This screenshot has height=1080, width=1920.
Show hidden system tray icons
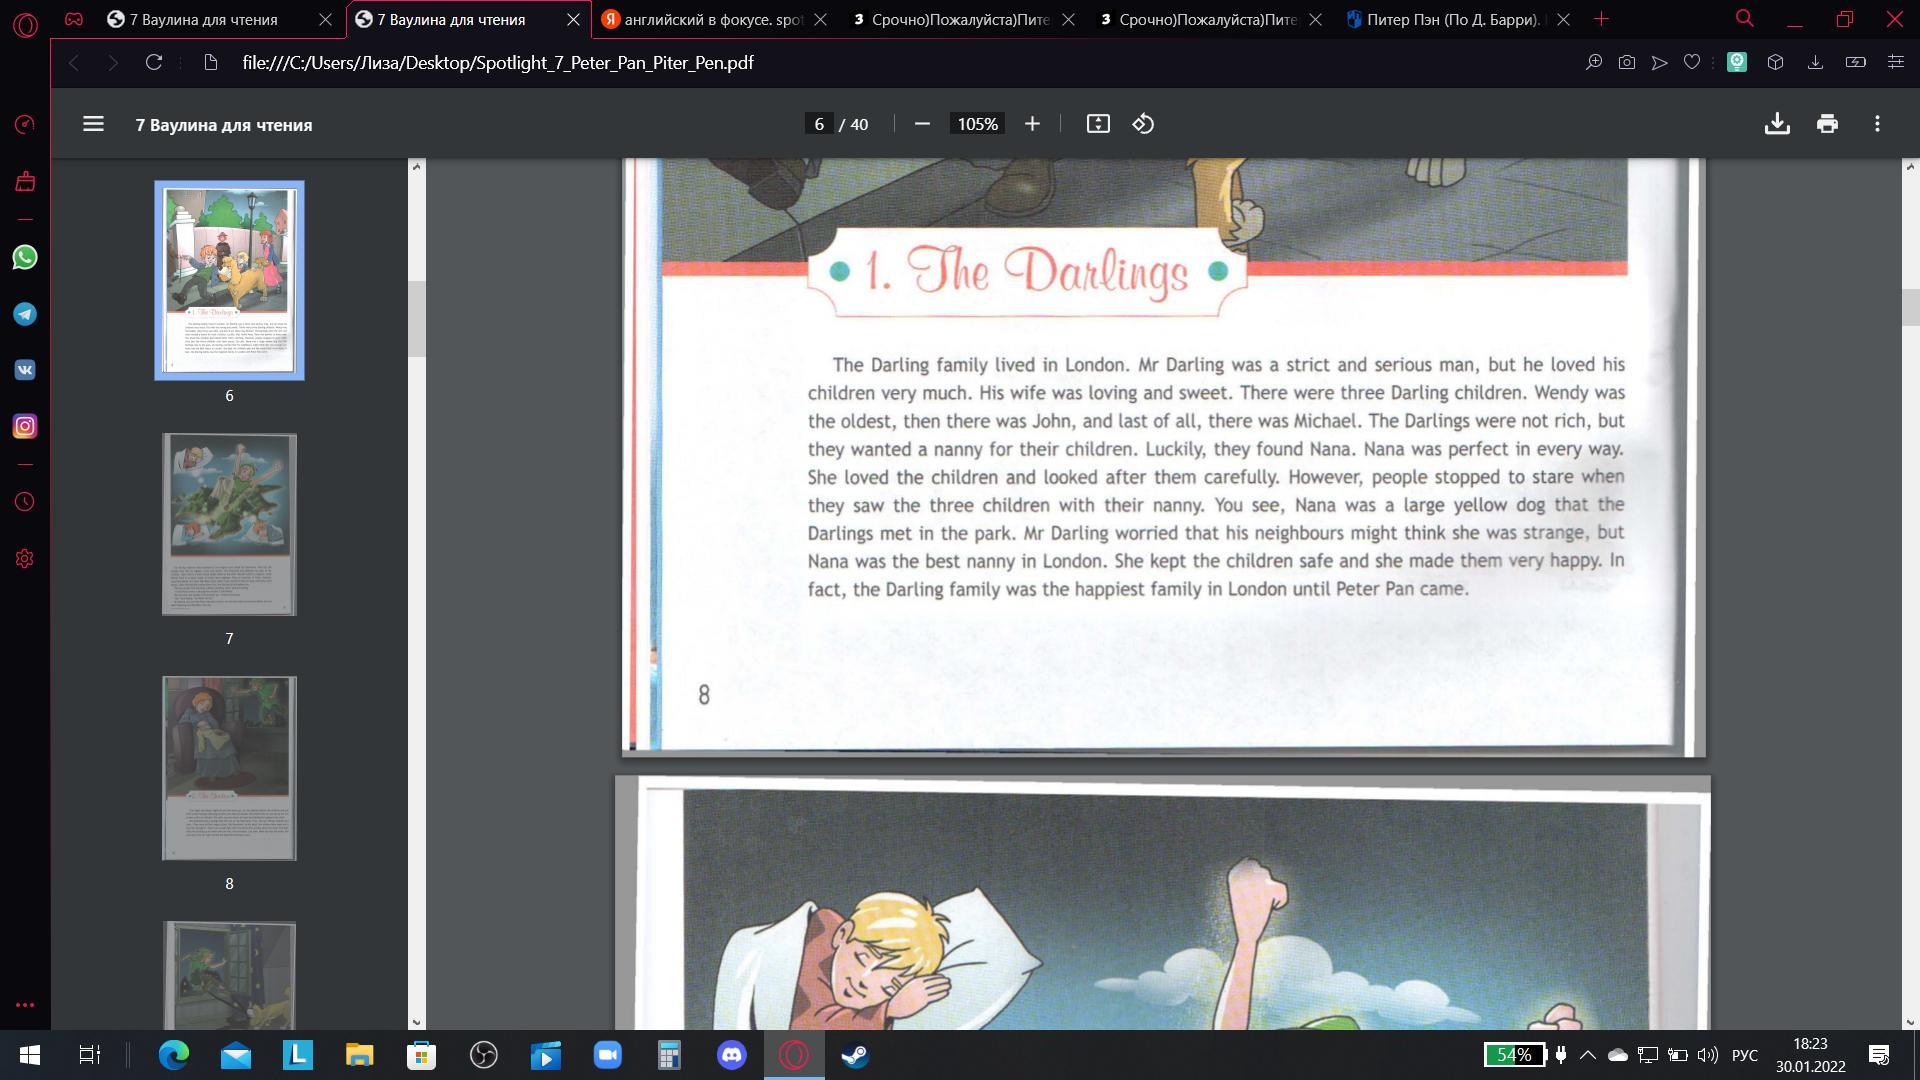point(1588,1055)
